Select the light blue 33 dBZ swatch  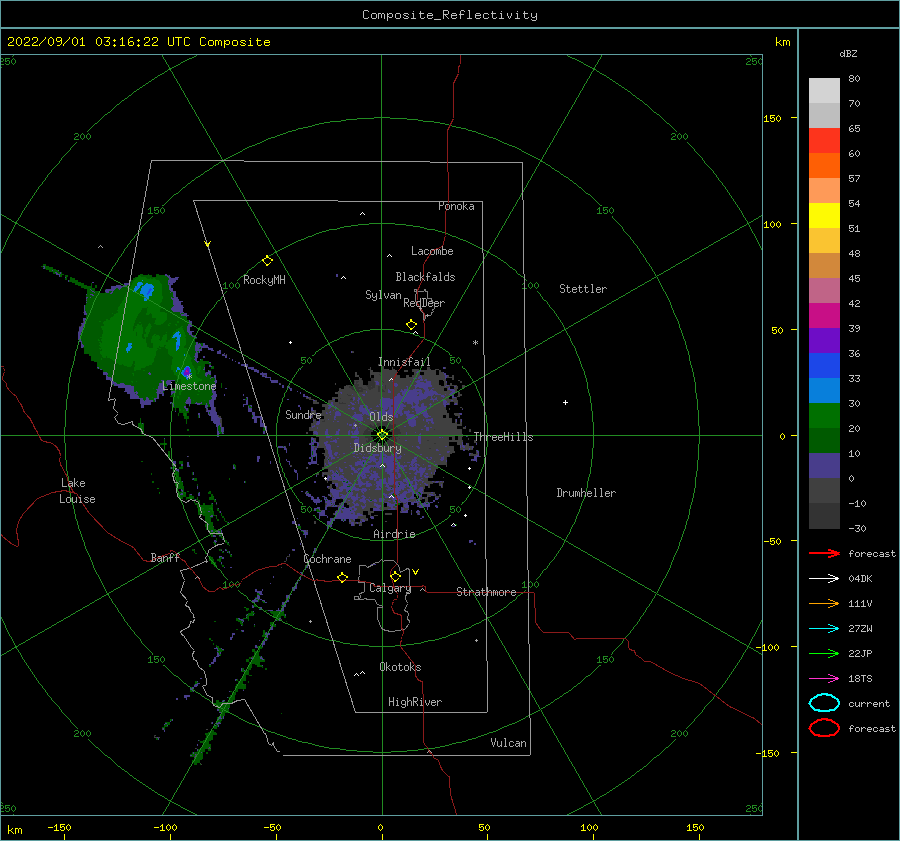pyautogui.click(x=824, y=390)
